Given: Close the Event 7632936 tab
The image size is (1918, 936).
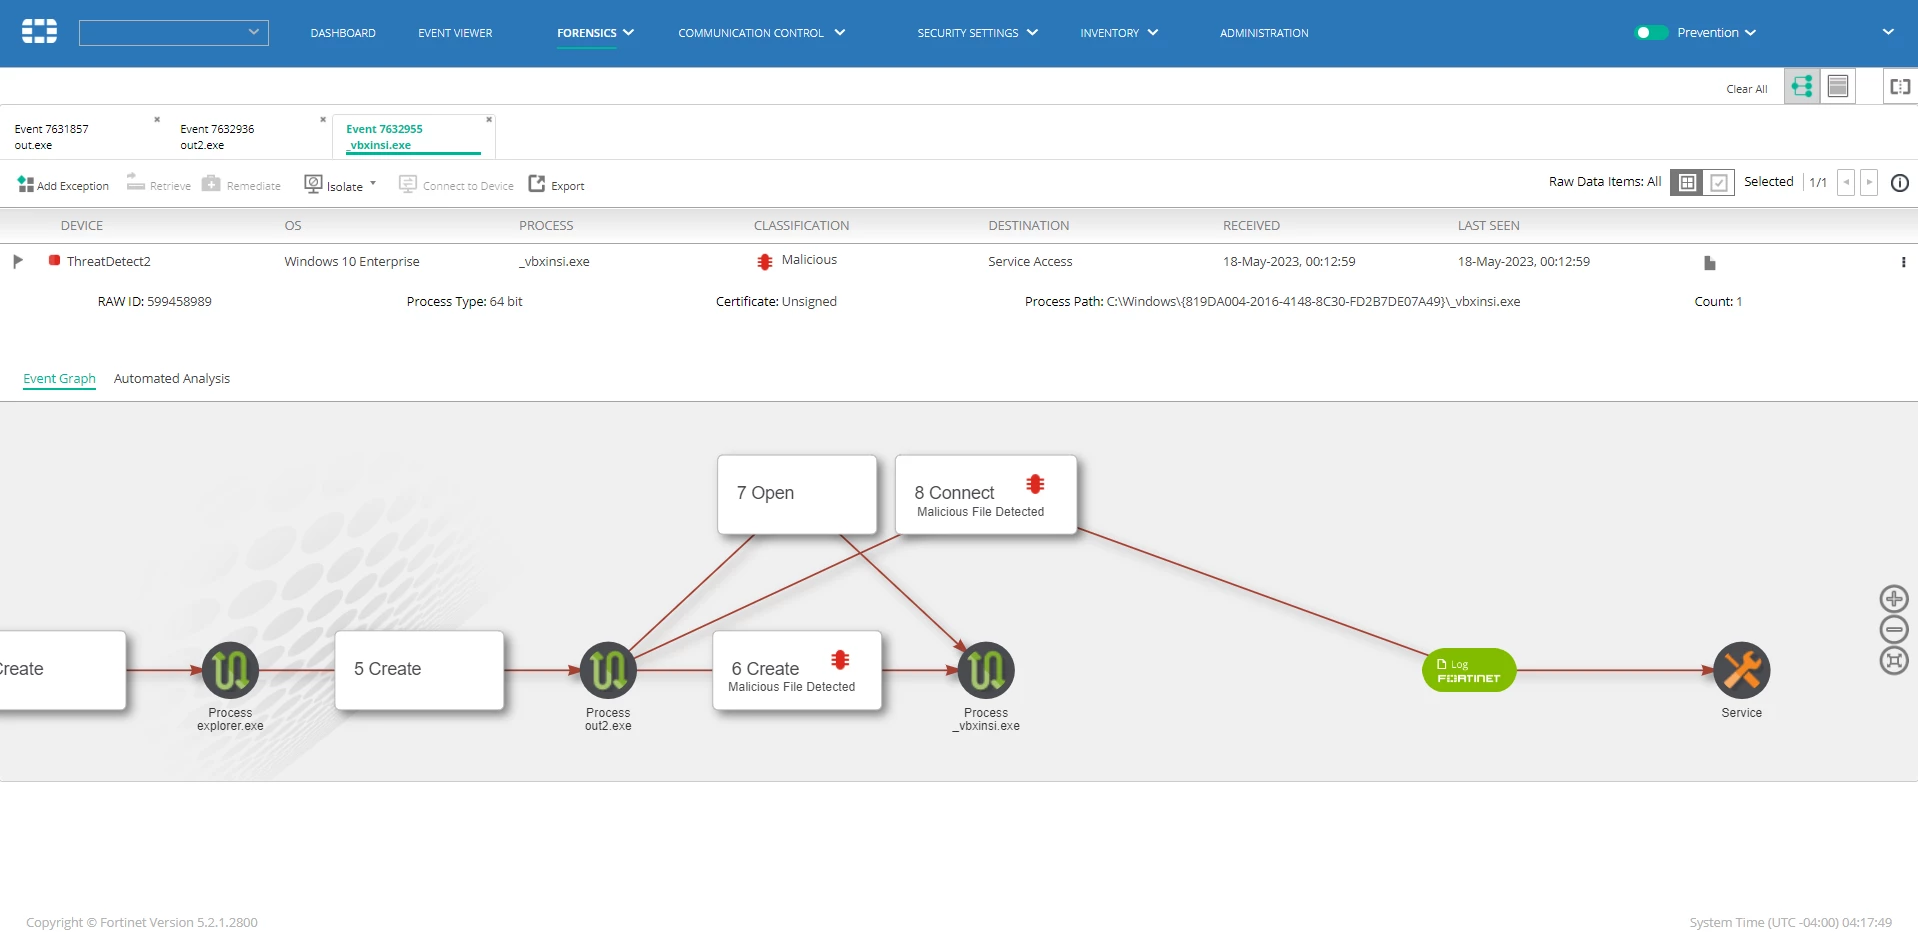Looking at the screenshot, I should click(323, 119).
